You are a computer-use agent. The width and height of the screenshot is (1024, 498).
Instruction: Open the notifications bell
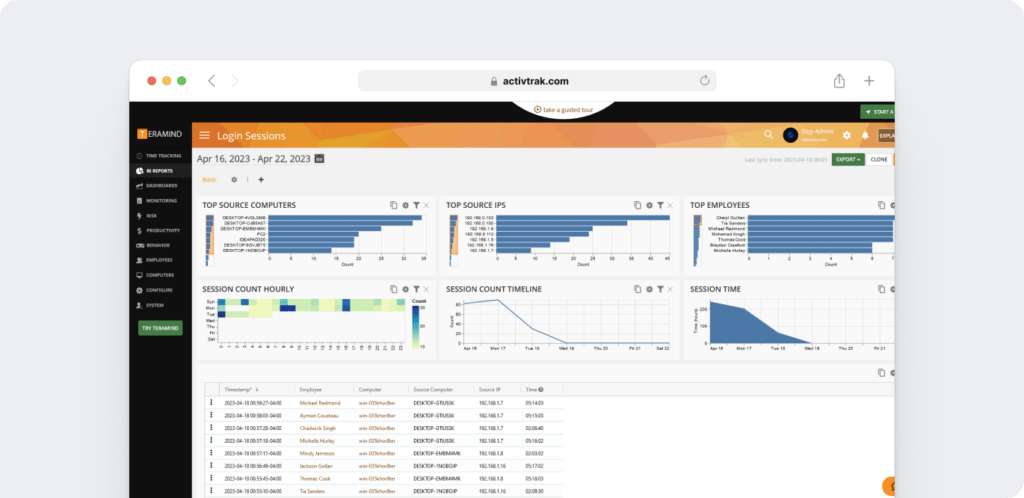tap(865, 135)
